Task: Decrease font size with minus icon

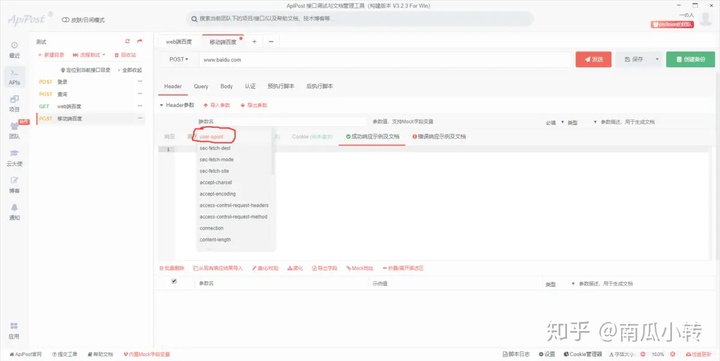Action: tap(643, 355)
